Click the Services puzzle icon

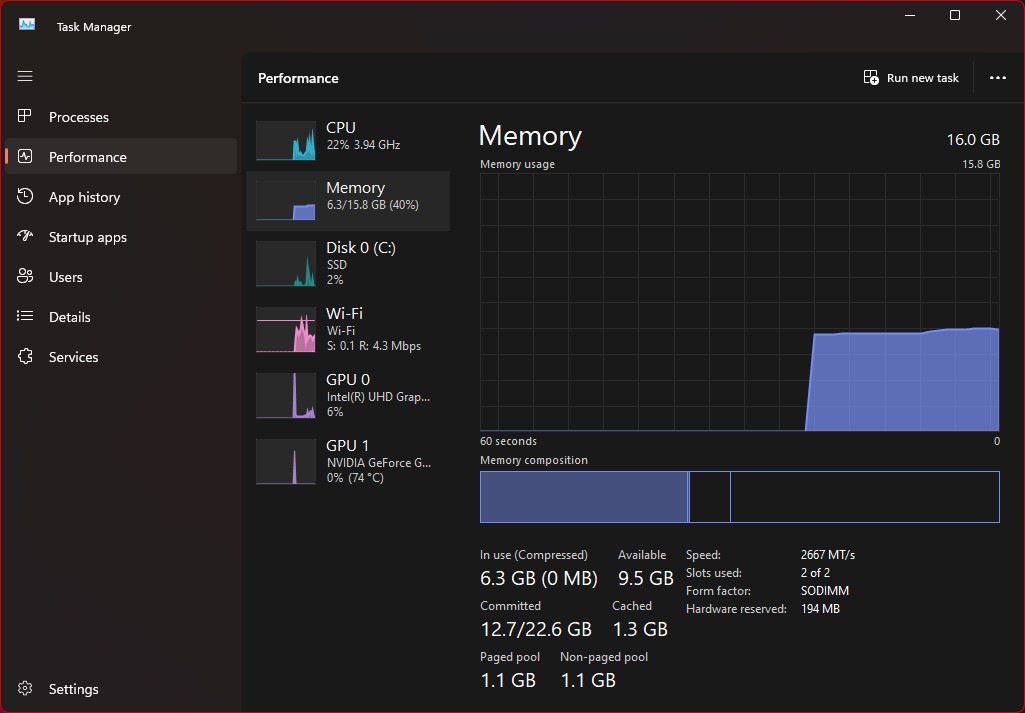26,357
